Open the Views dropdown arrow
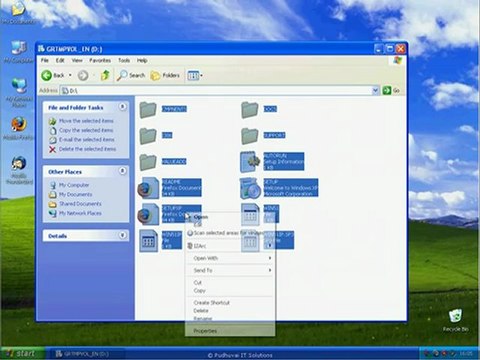 [x=201, y=75]
